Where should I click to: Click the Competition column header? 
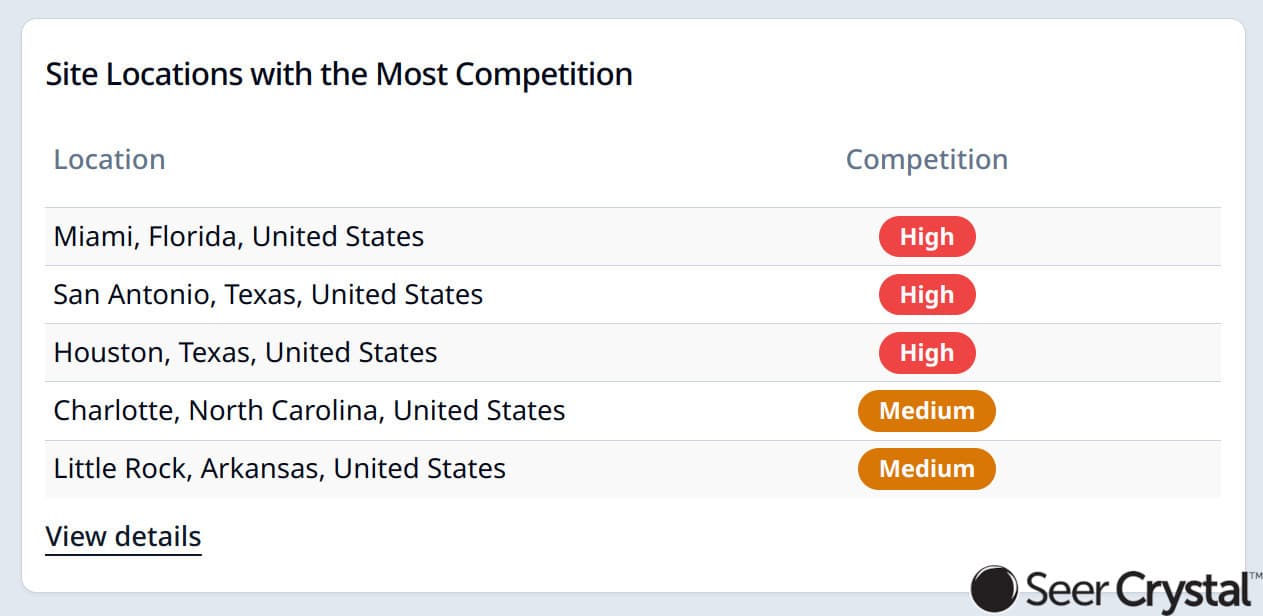point(927,160)
